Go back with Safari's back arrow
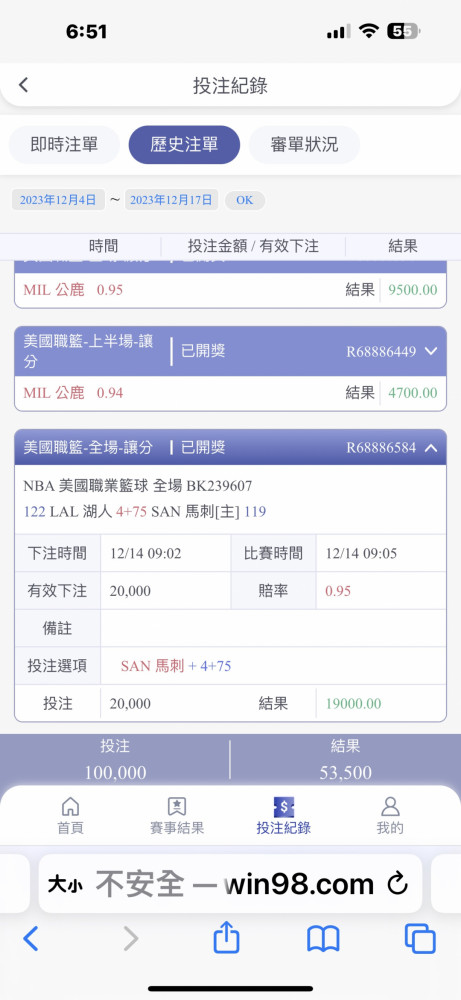Image resolution: width=461 pixels, height=1000 pixels. [x=31, y=939]
